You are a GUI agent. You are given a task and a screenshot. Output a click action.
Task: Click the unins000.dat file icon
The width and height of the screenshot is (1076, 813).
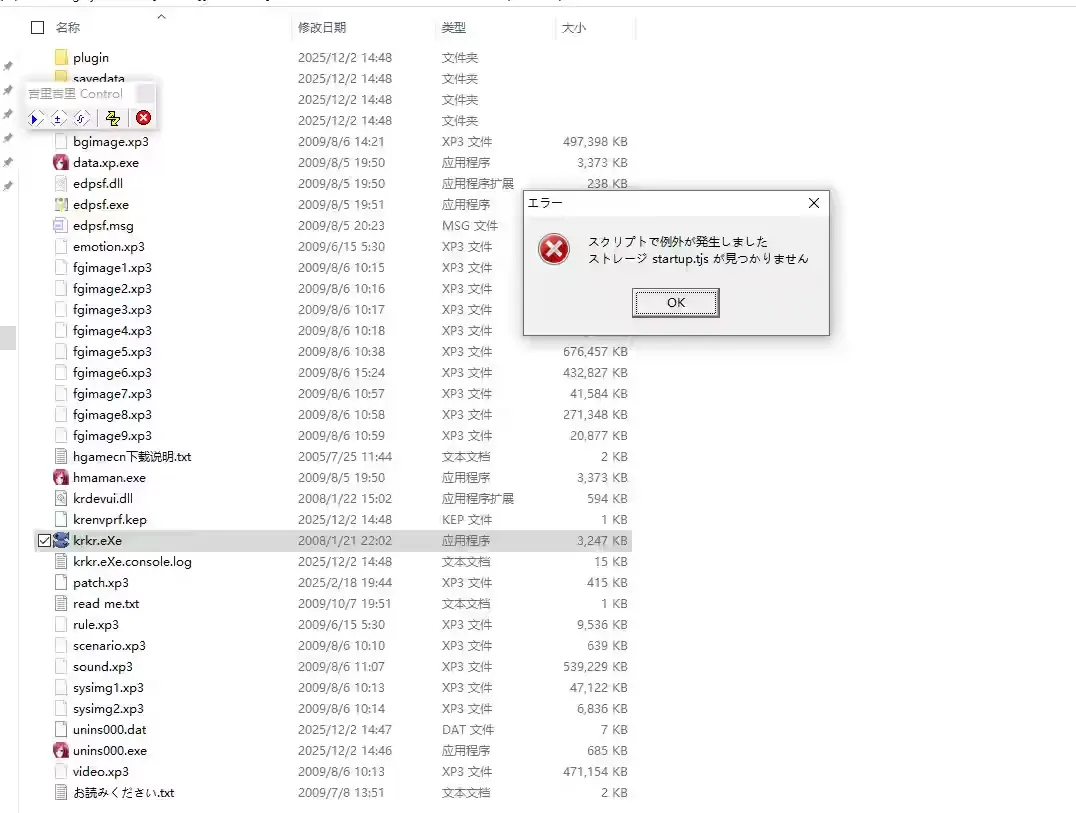61,729
